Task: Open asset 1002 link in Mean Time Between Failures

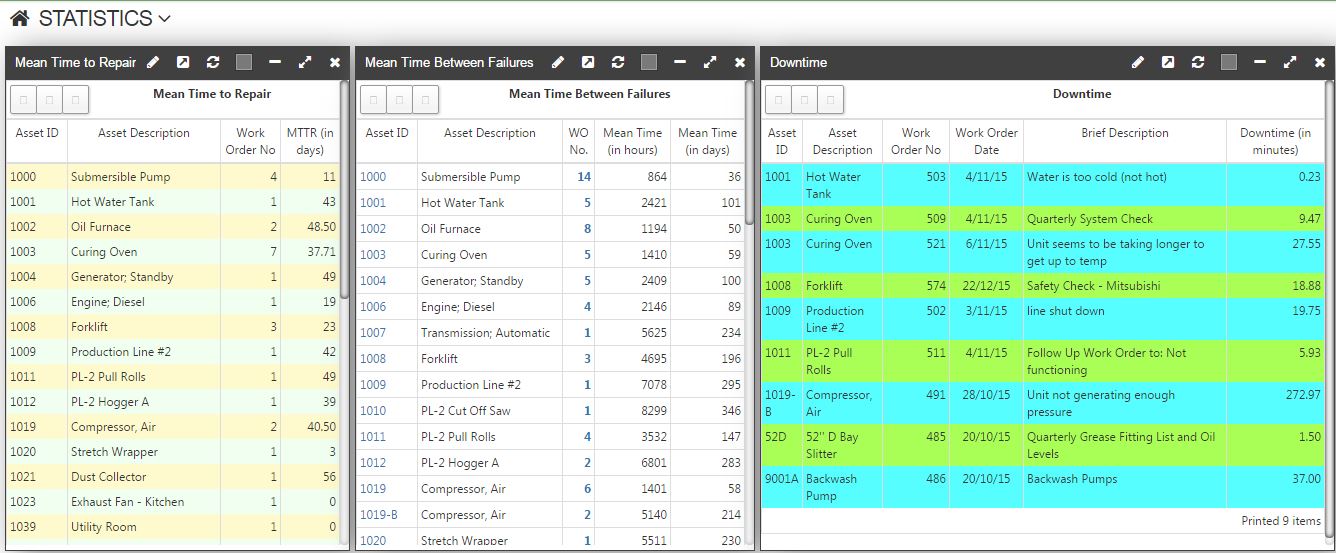Action: (x=373, y=229)
